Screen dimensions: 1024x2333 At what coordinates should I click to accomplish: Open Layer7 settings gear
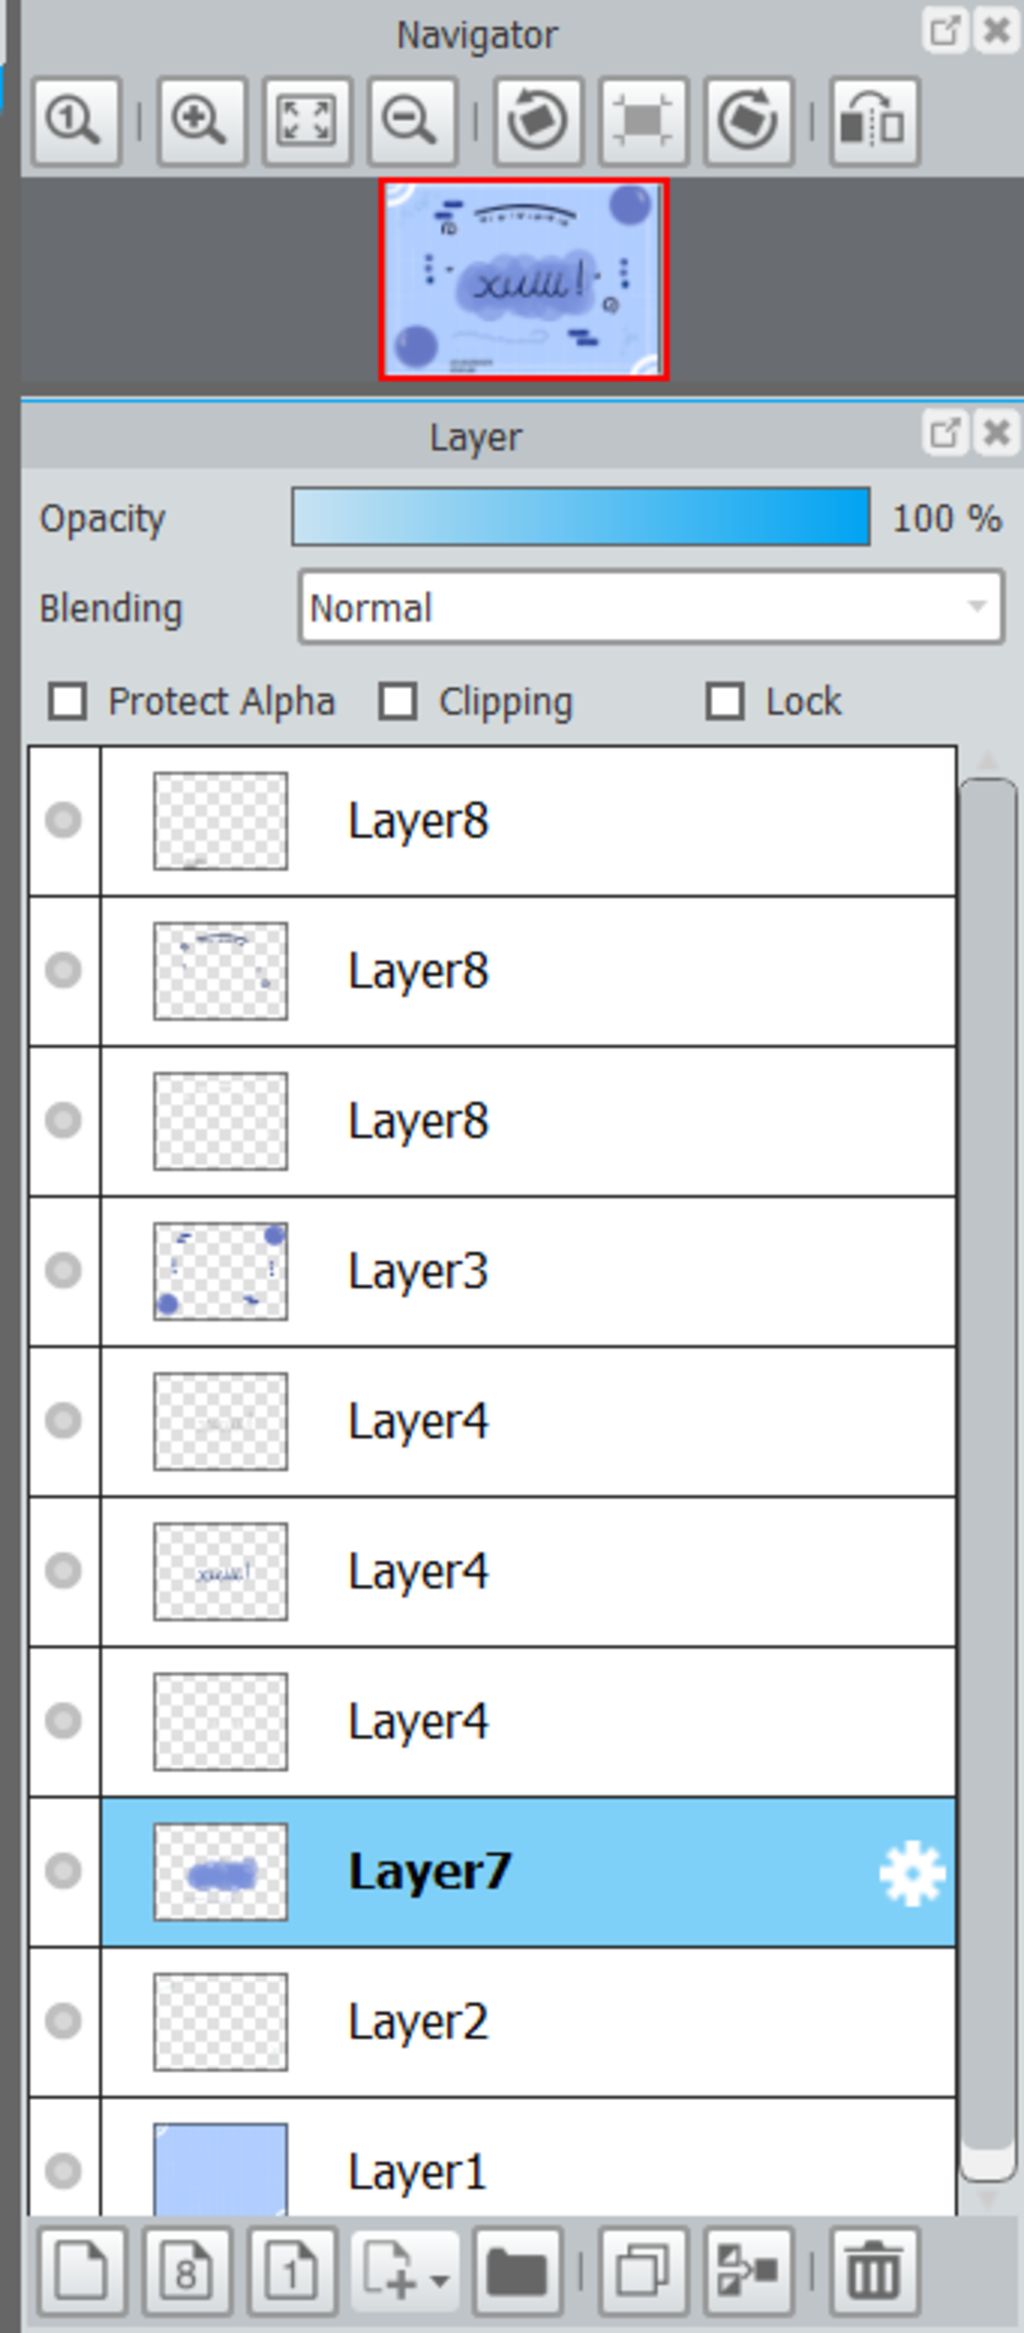912,1873
